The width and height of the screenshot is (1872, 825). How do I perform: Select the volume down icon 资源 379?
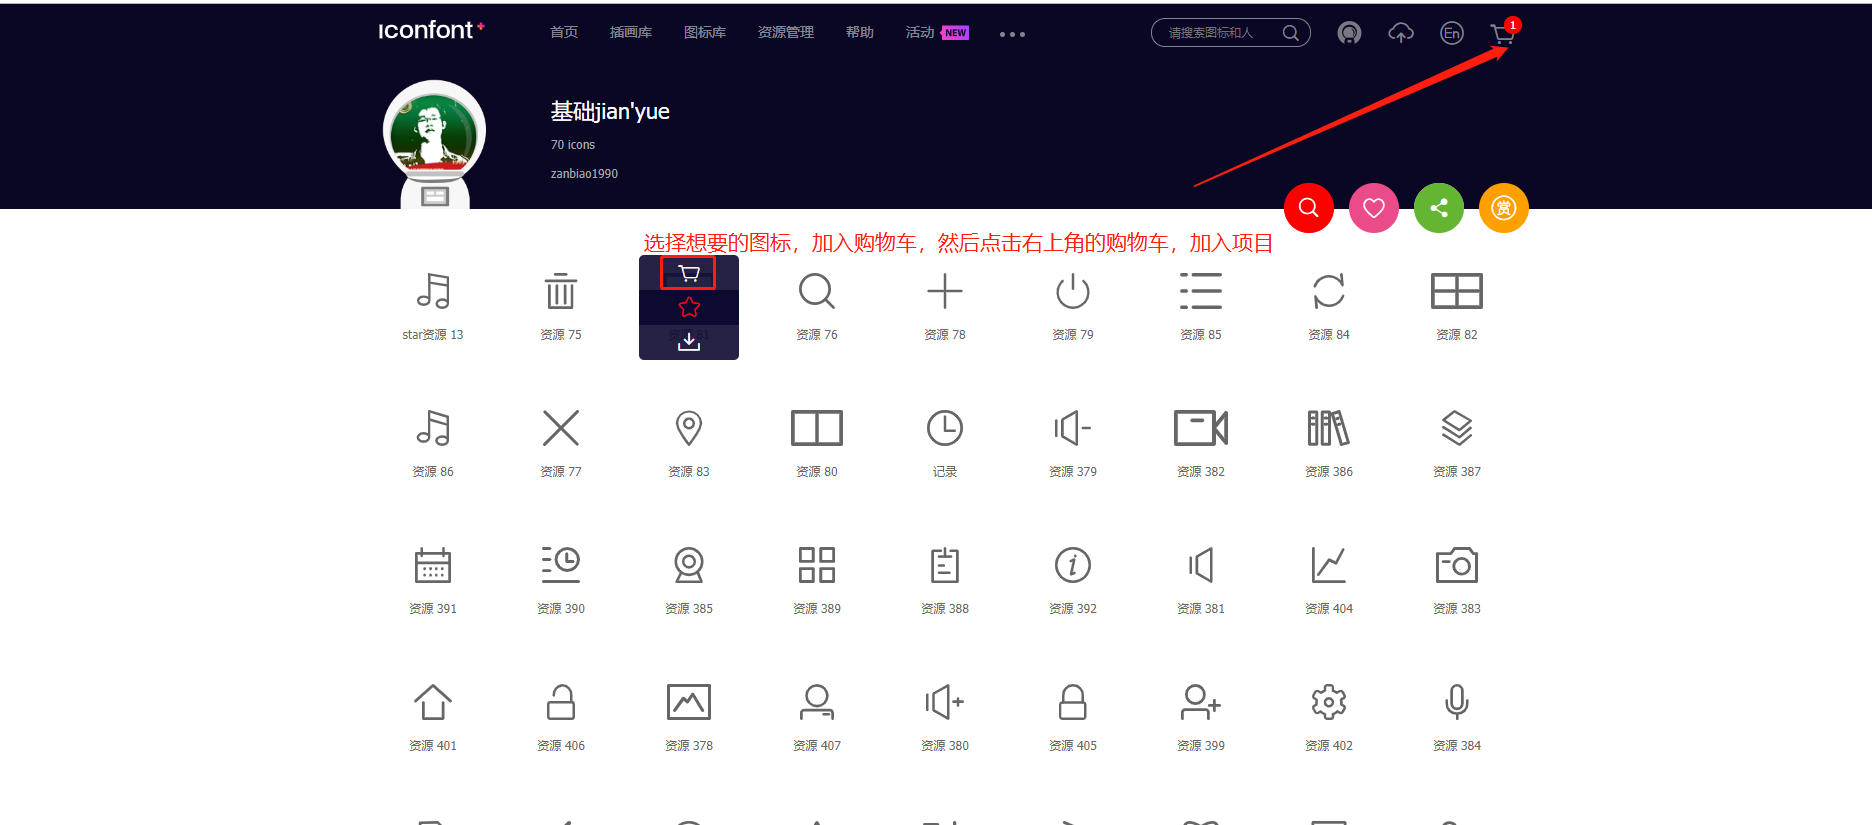[x=1073, y=428]
